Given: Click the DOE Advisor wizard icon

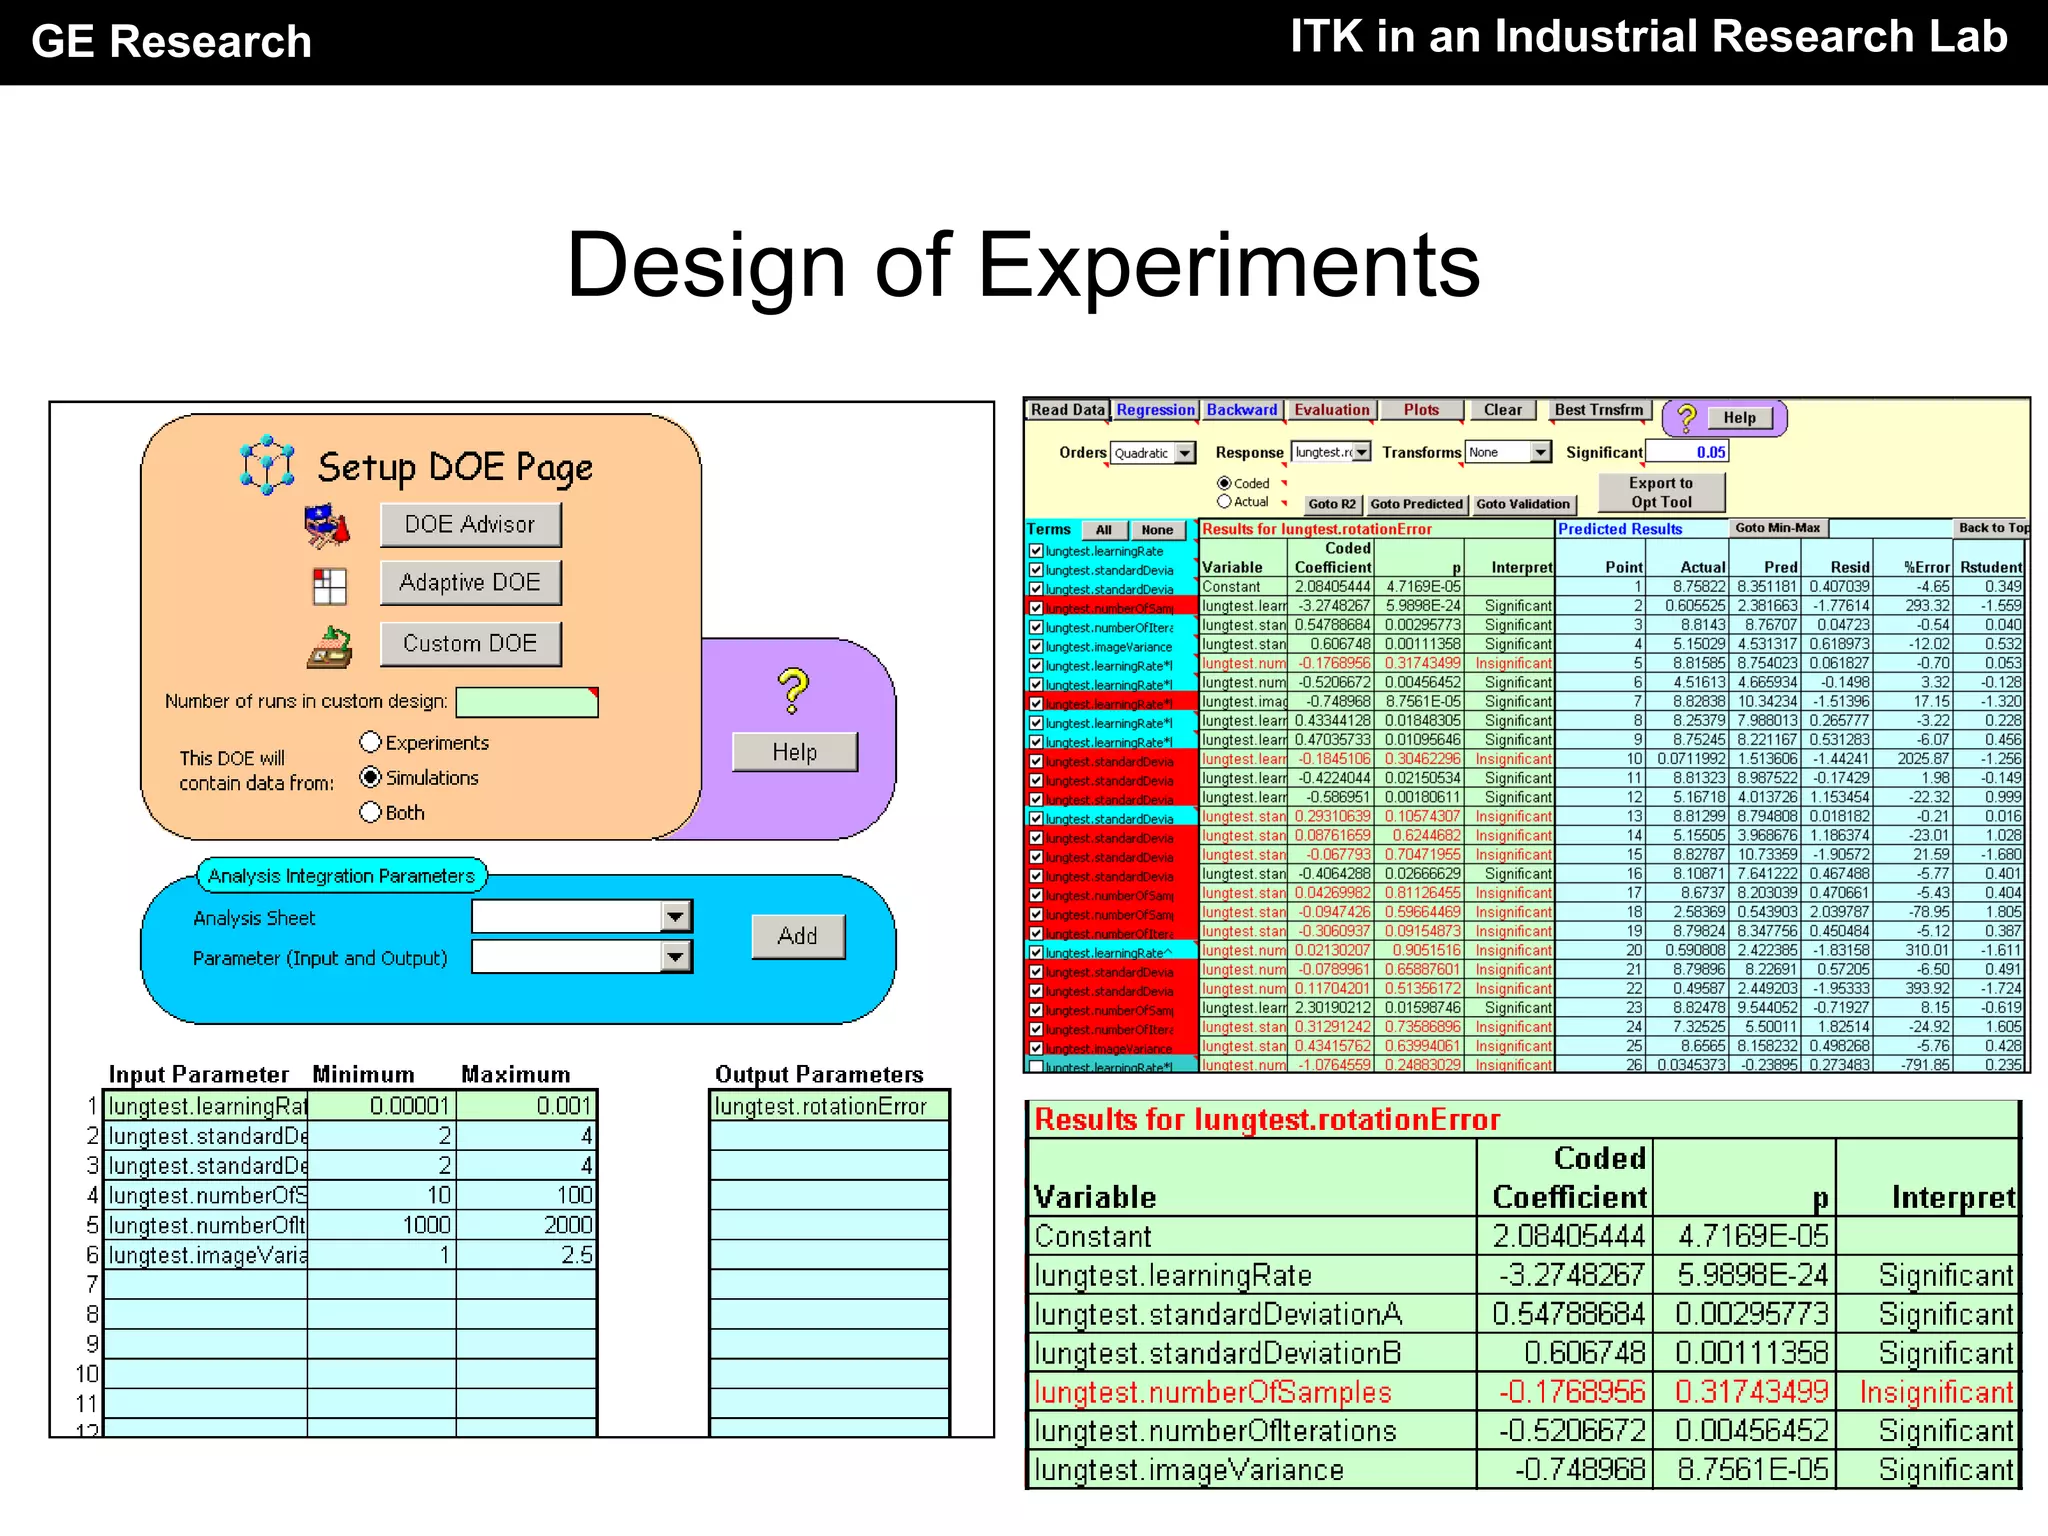Looking at the screenshot, I should [327, 525].
